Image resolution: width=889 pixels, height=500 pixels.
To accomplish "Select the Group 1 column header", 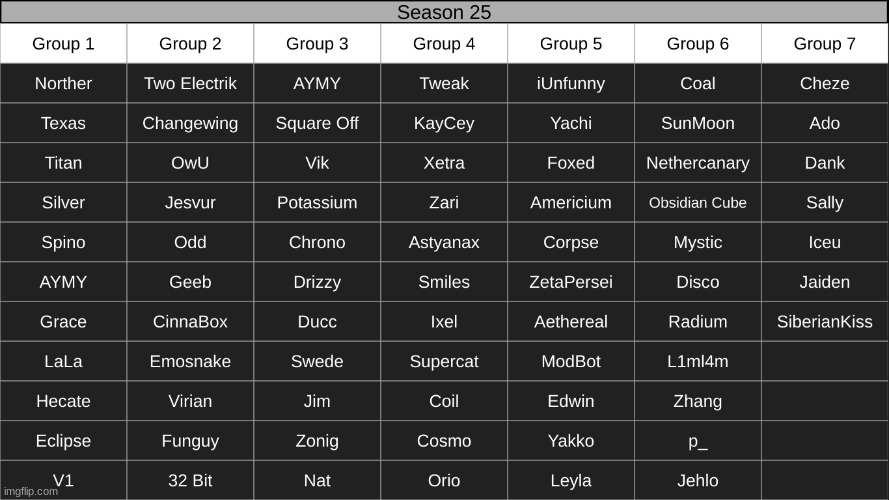I will pos(64,44).
